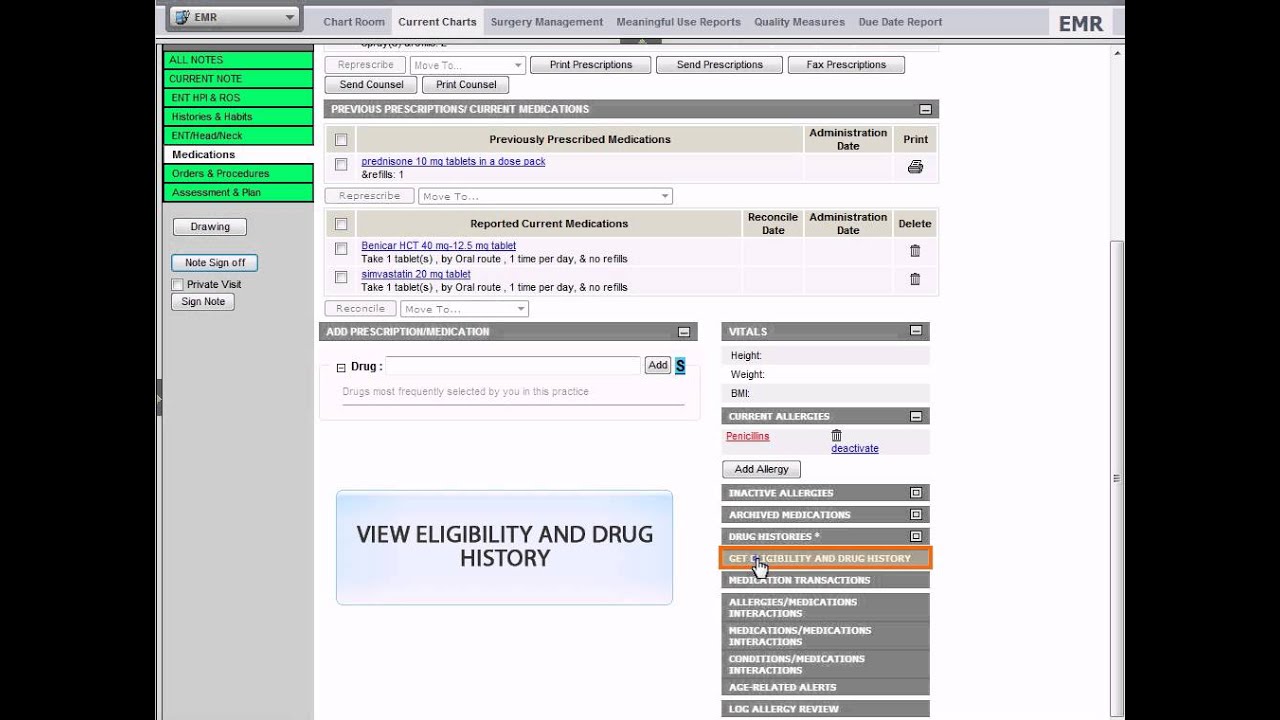Expand the Drug Histories panel
This screenshot has height=720, width=1280.
pyautogui.click(x=916, y=537)
